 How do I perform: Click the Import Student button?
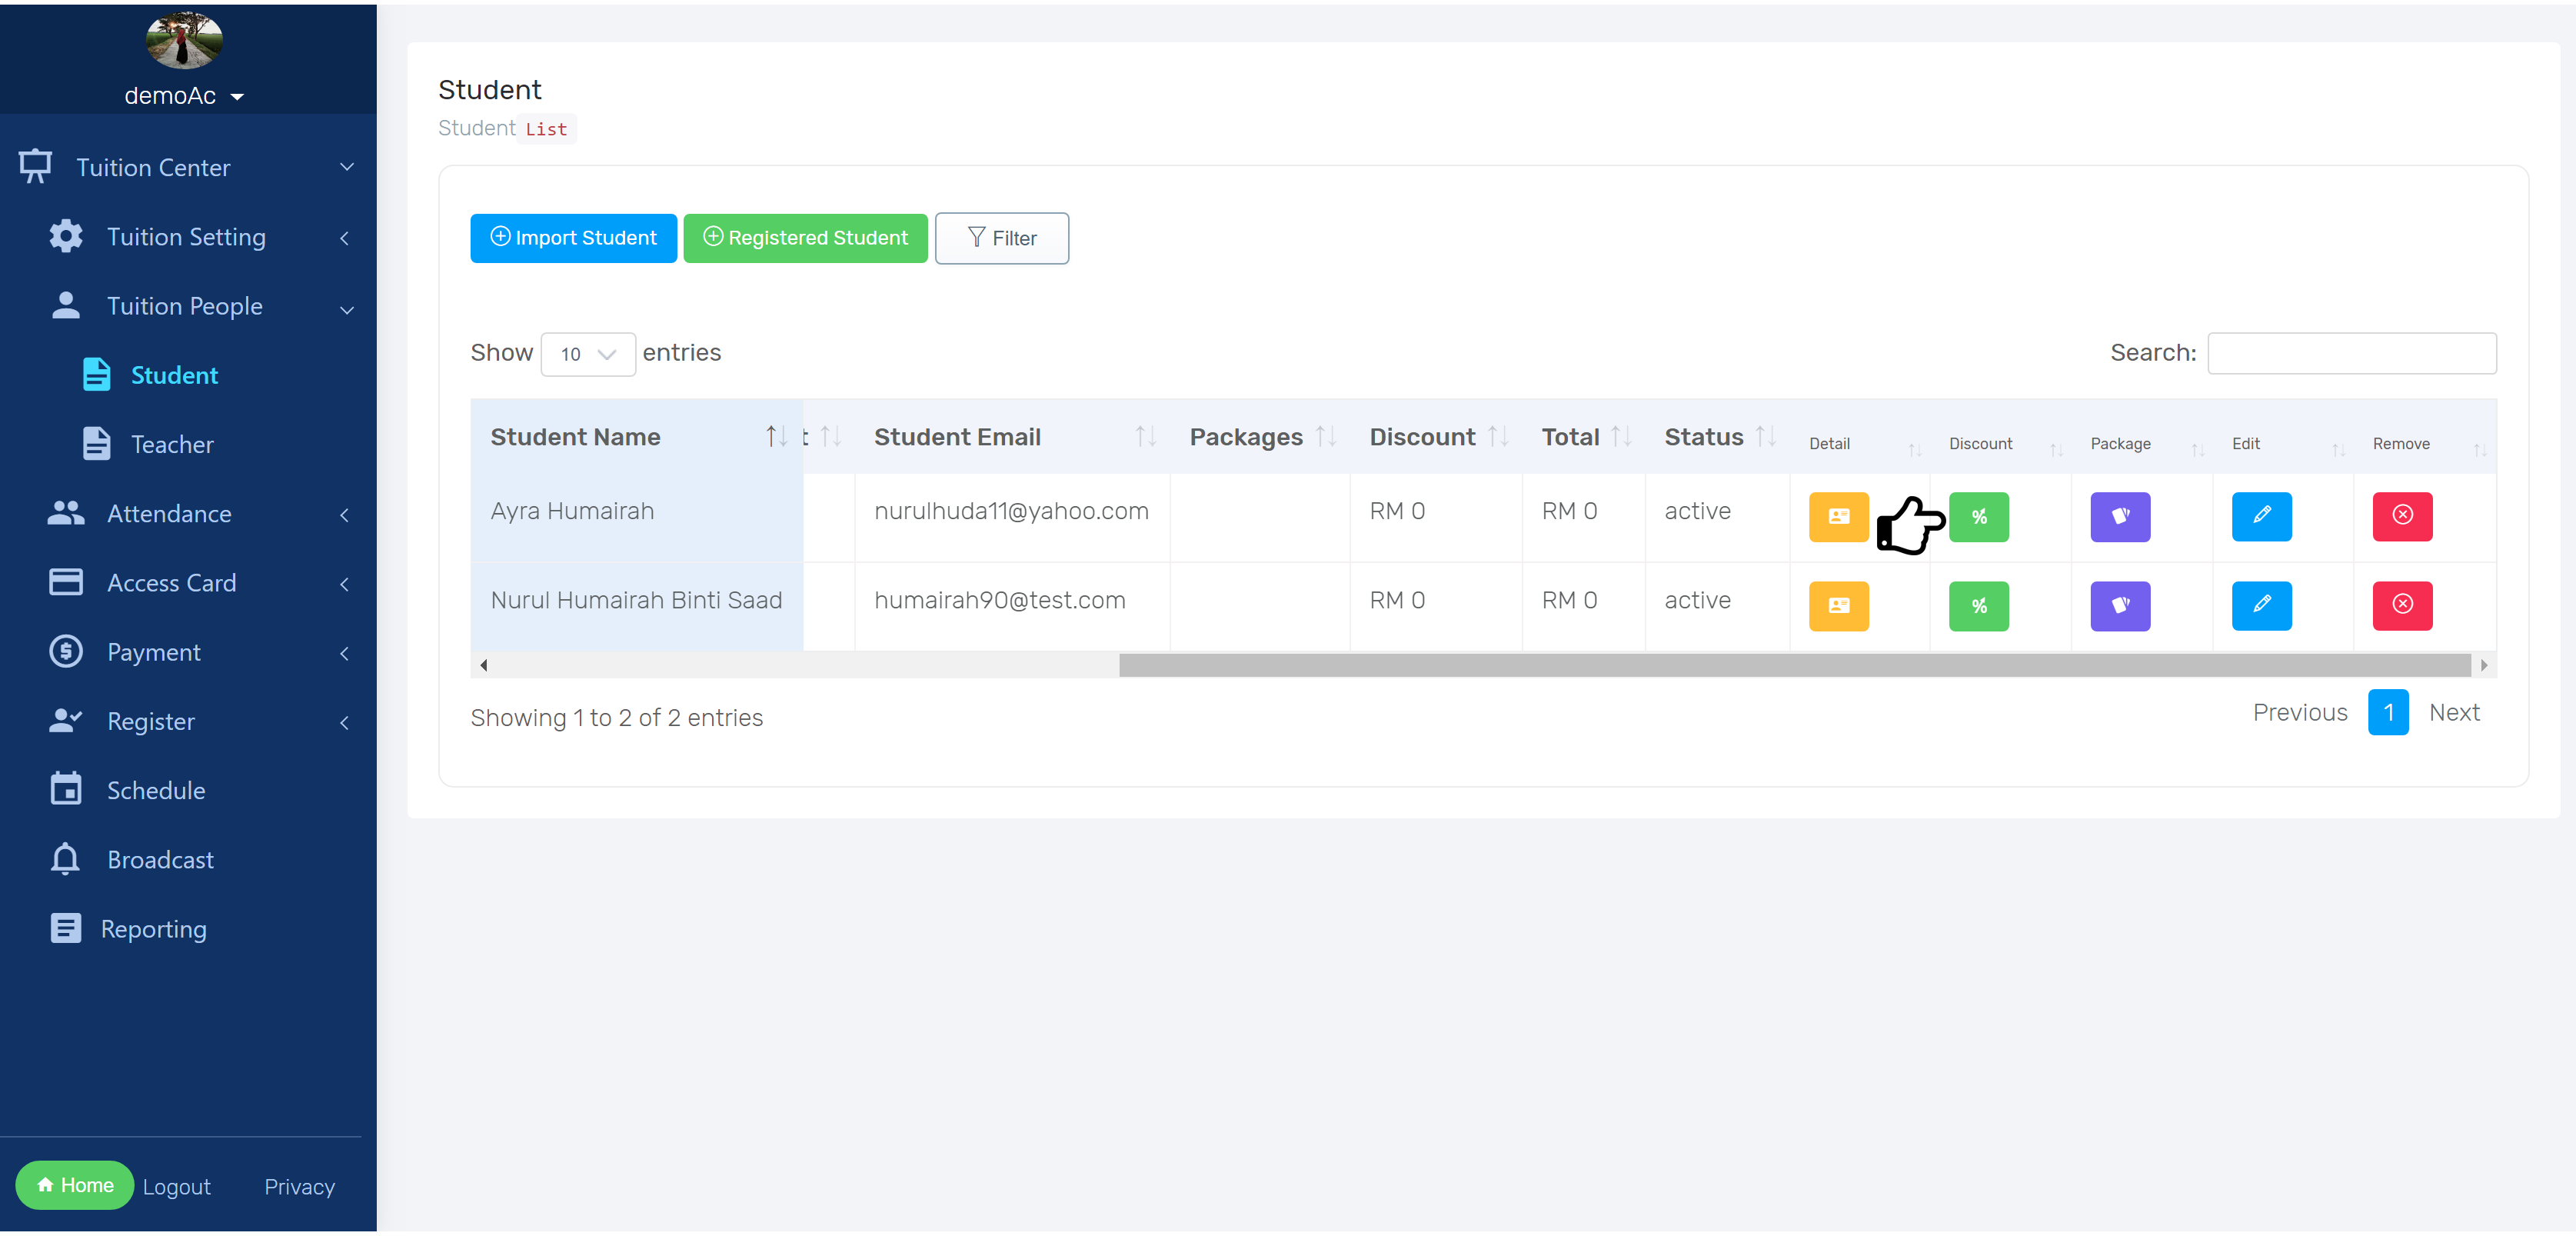(573, 237)
